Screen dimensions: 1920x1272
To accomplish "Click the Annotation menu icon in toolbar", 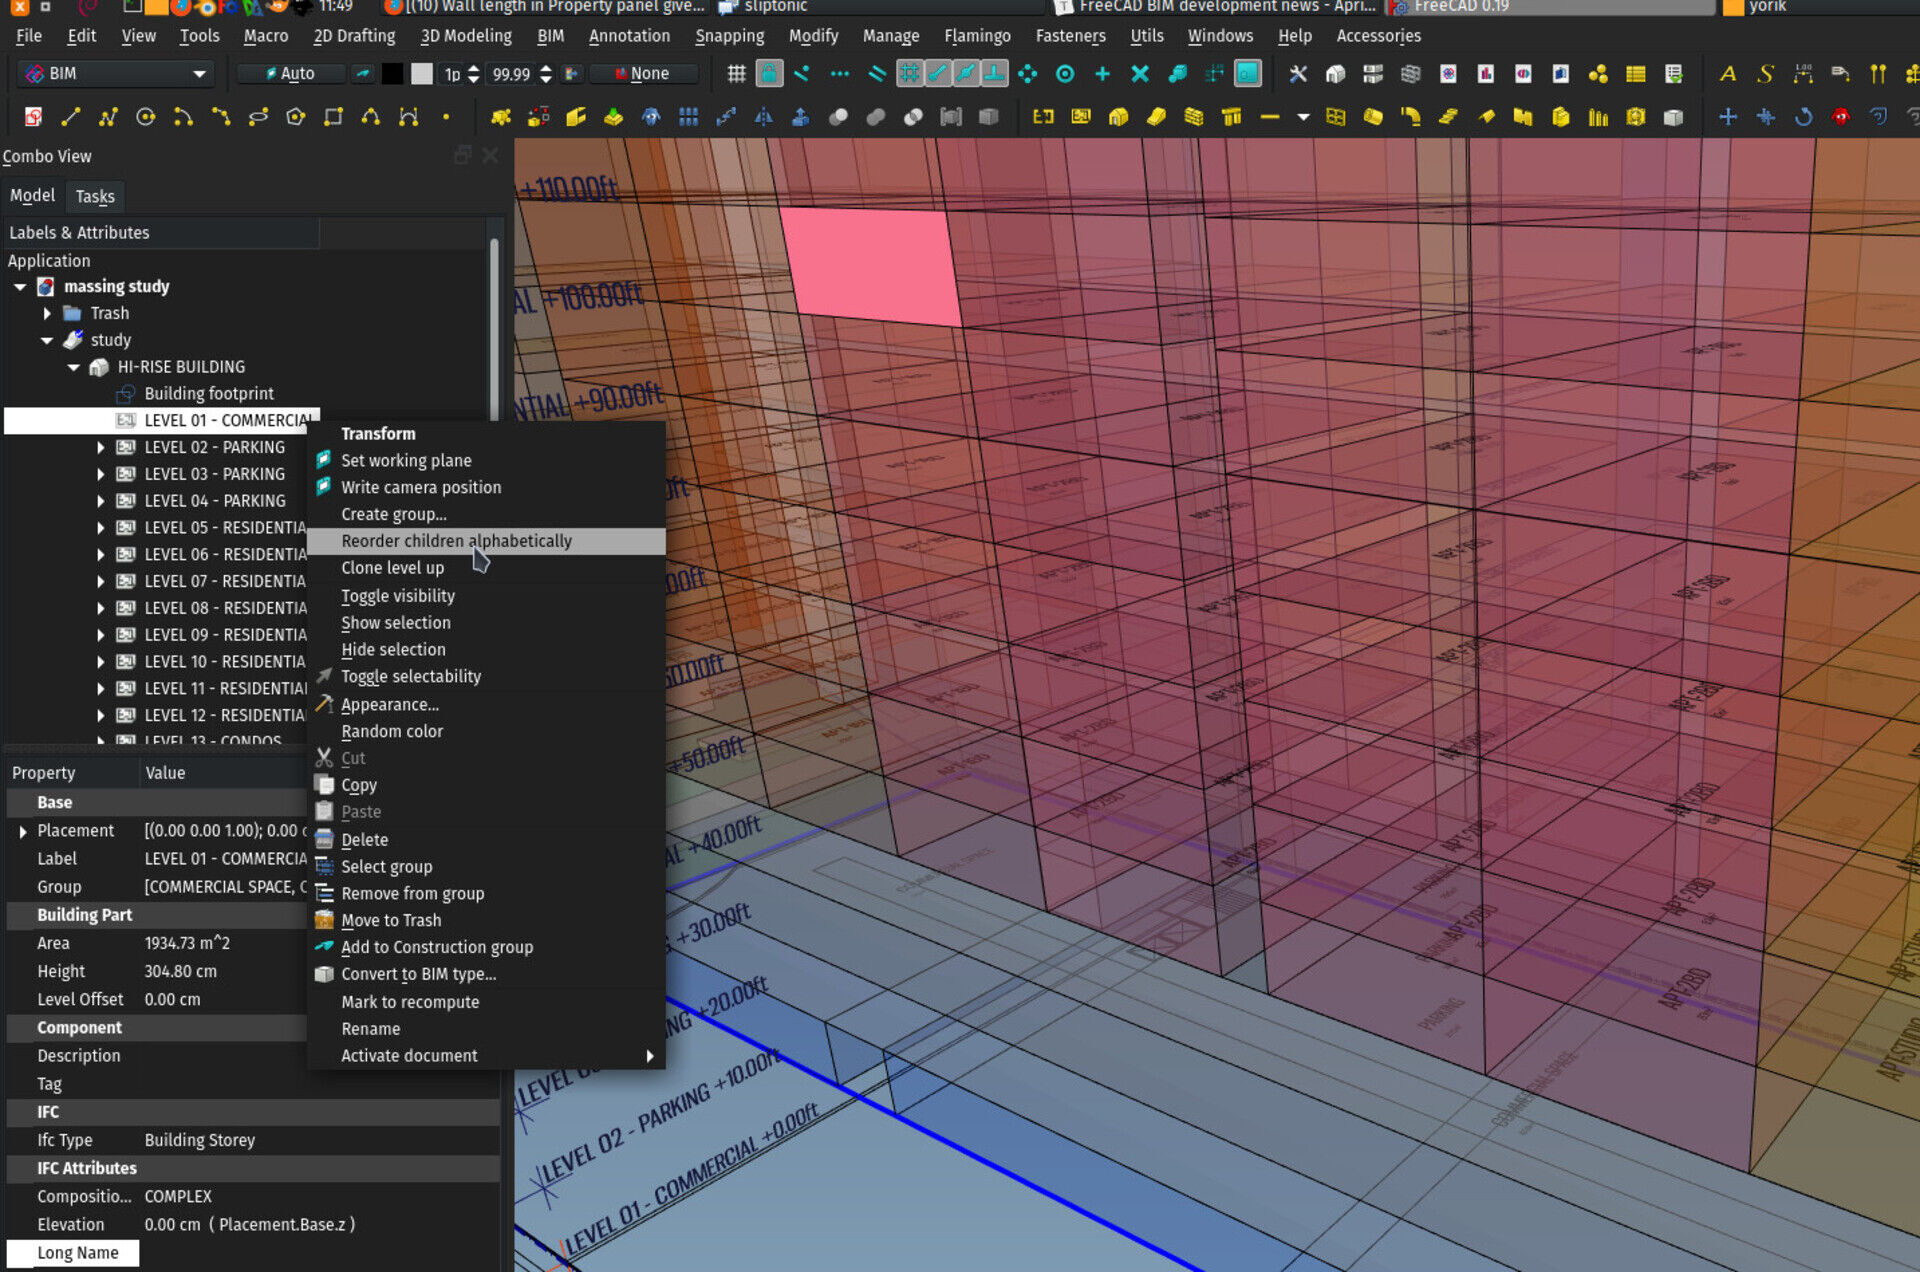I will (627, 35).
